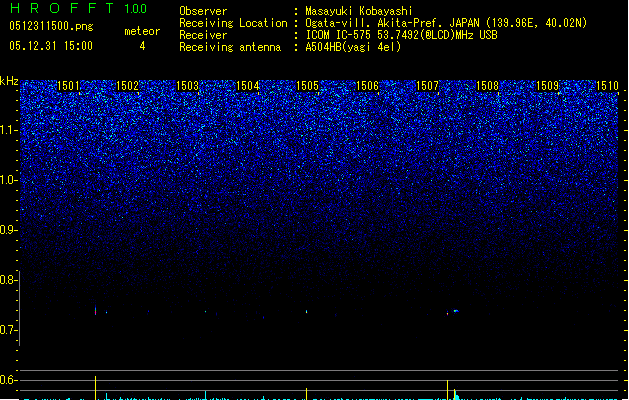This screenshot has width=629, height=400.
Task: Click the ICOM IC-575 receiver text
Action: pos(401,35)
